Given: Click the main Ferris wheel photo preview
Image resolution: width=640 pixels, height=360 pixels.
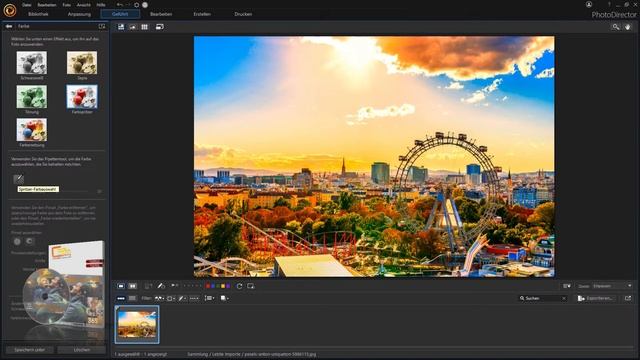Looking at the screenshot, I should (374, 157).
